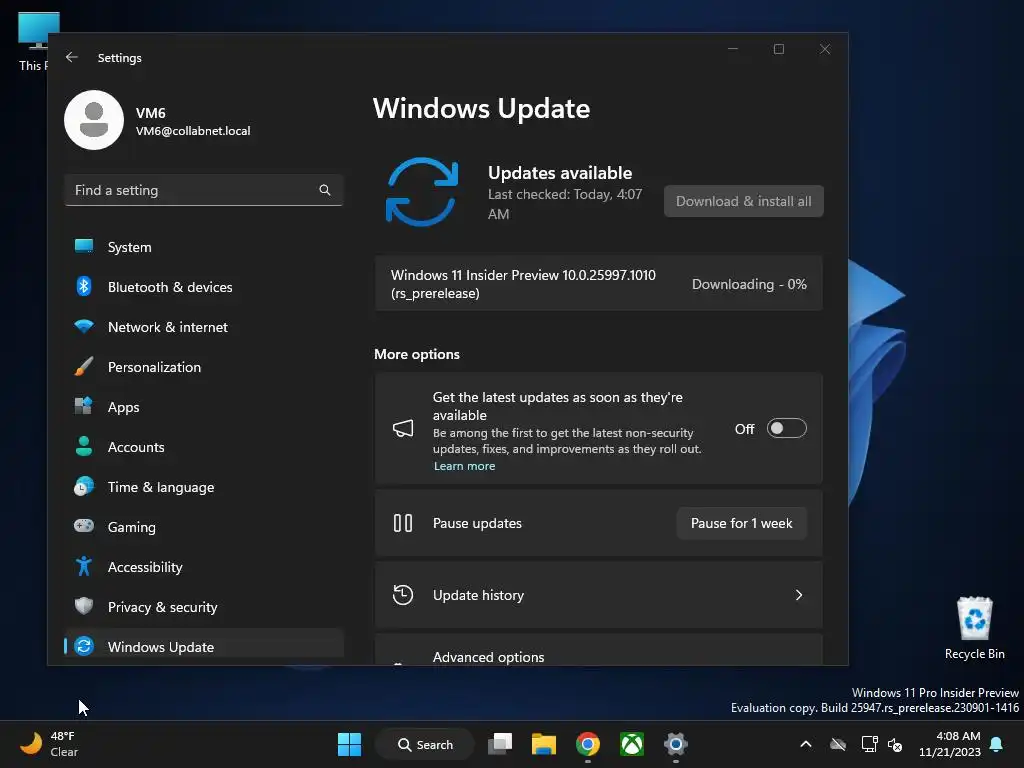The width and height of the screenshot is (1024, 768).
Task: Click the muted volume tray icon
Action: click(895, 744)
